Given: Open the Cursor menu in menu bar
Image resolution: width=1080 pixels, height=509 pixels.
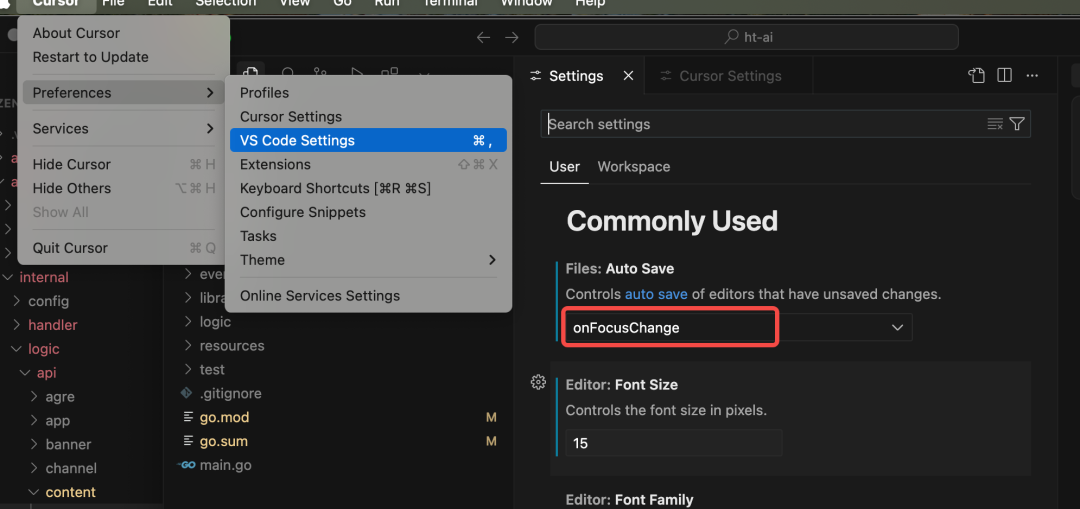Looking at the screenshot, I should [56, 3].
